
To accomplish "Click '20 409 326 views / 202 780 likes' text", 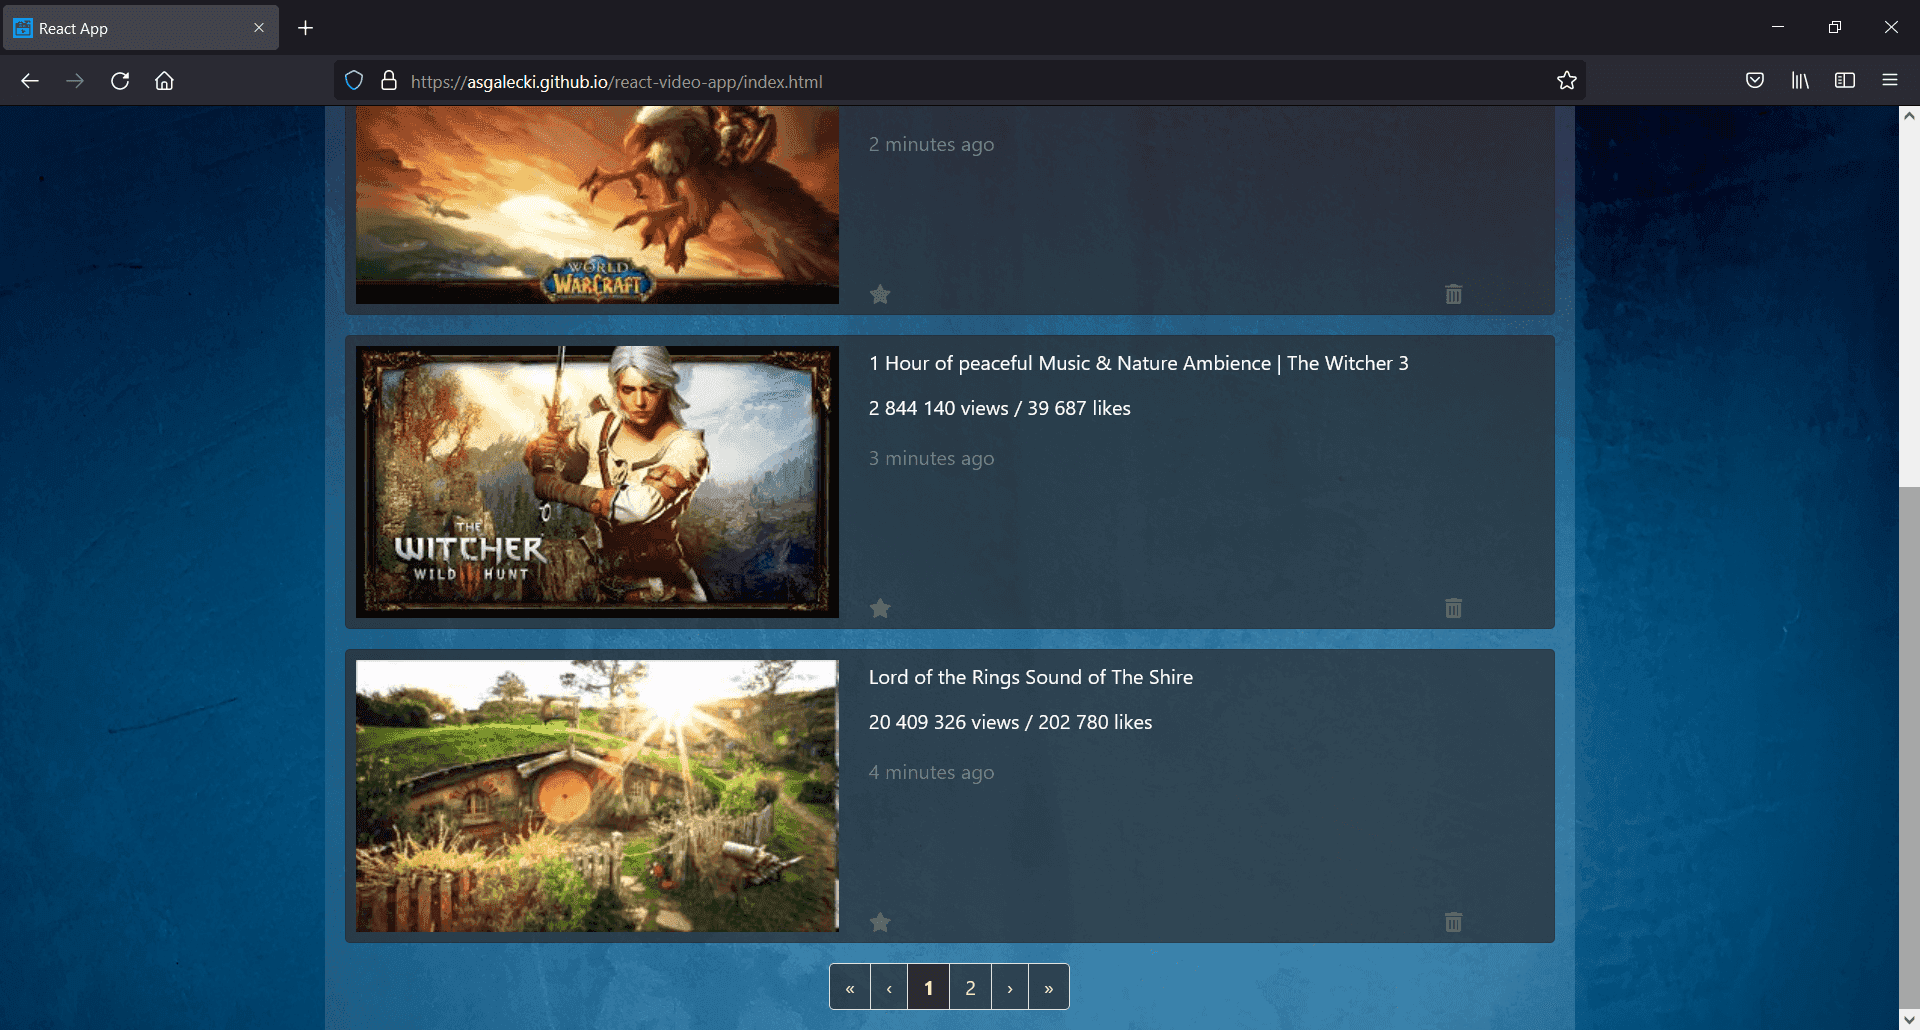I will coord(1010,722).
